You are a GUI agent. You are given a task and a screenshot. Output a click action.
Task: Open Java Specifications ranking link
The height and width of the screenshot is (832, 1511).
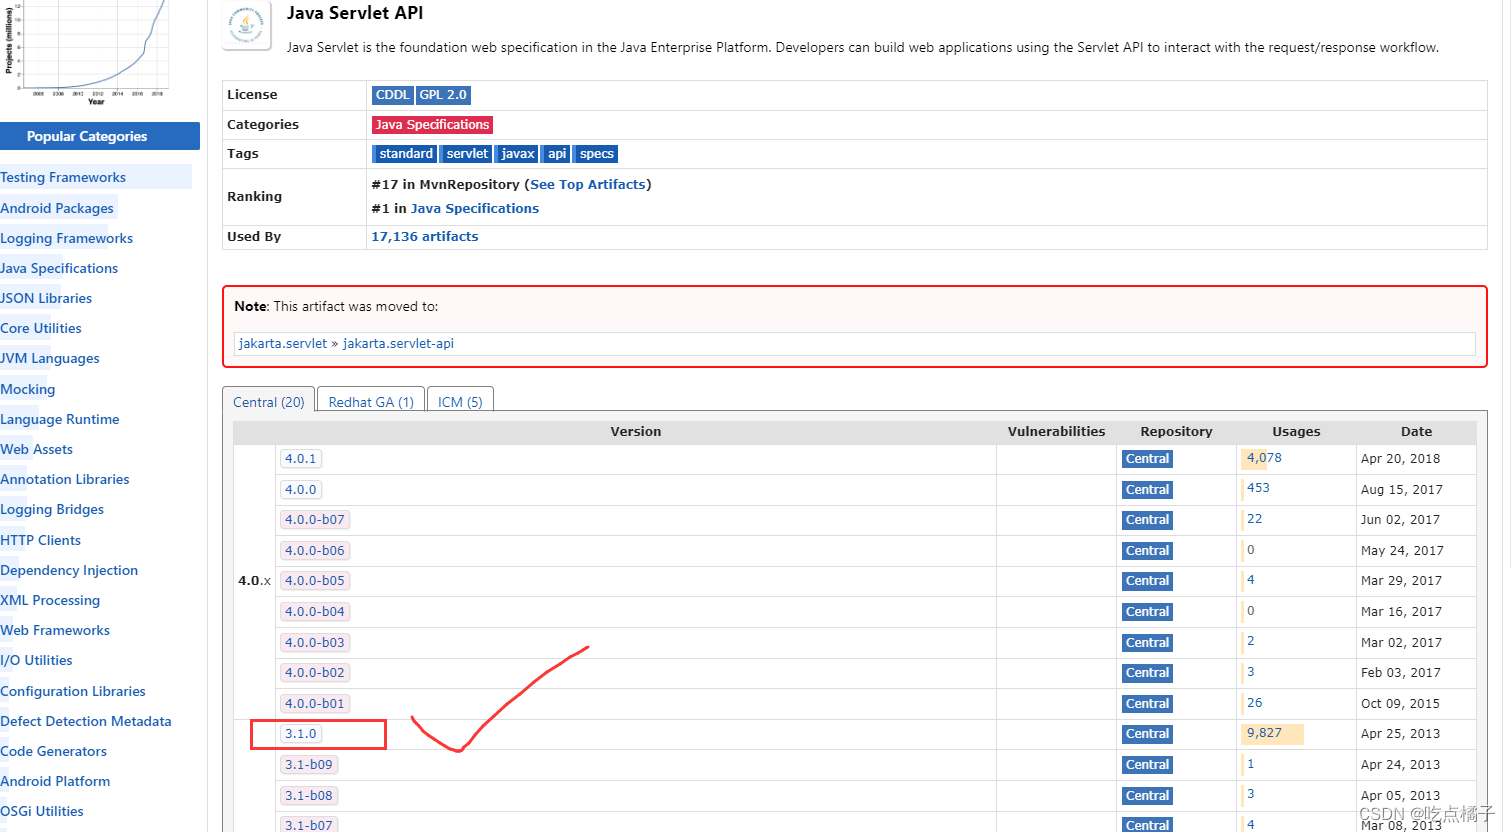pos(475,208)
